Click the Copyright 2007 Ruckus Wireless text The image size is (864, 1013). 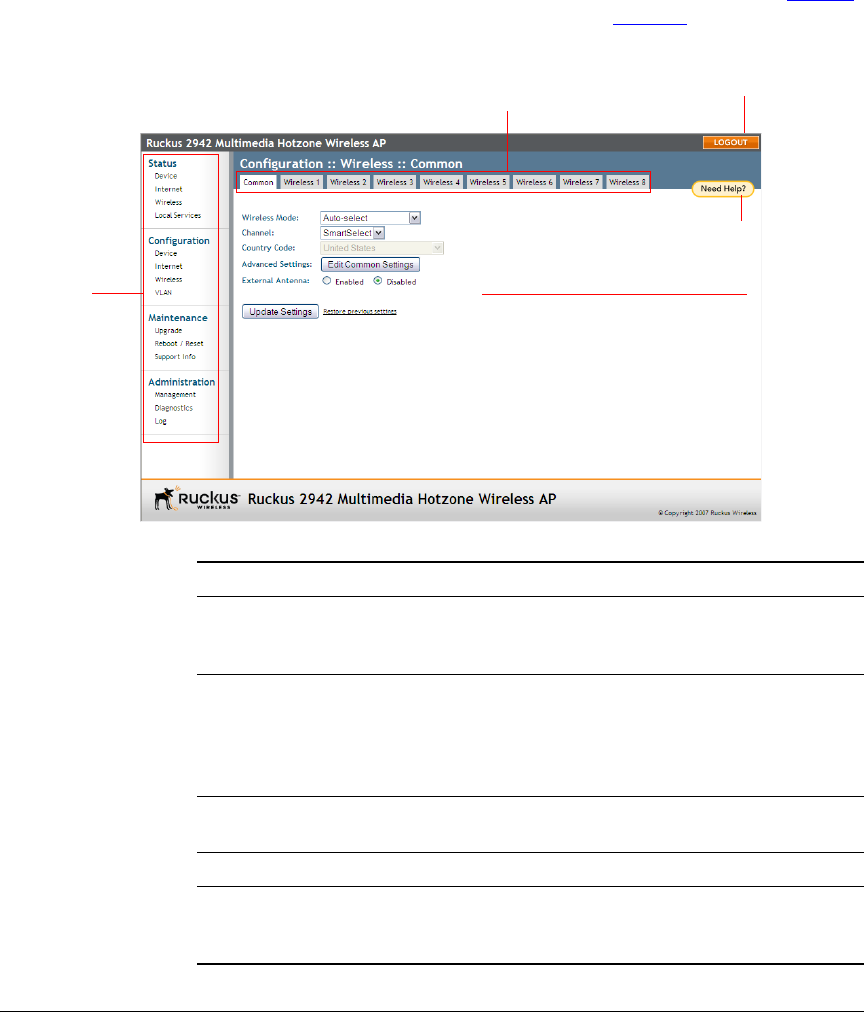707,513
